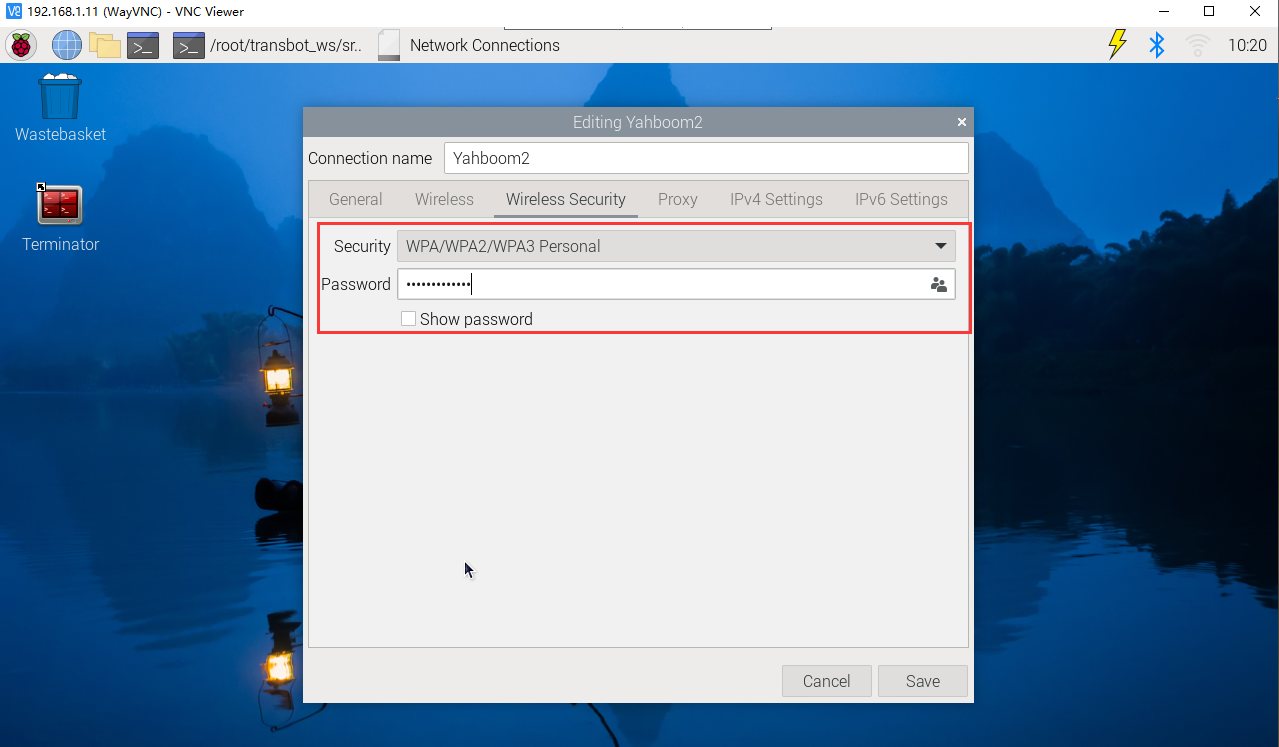Enable the Show password checkbox
This screenshot has width=1279, height=747.
tap(408, 319)
